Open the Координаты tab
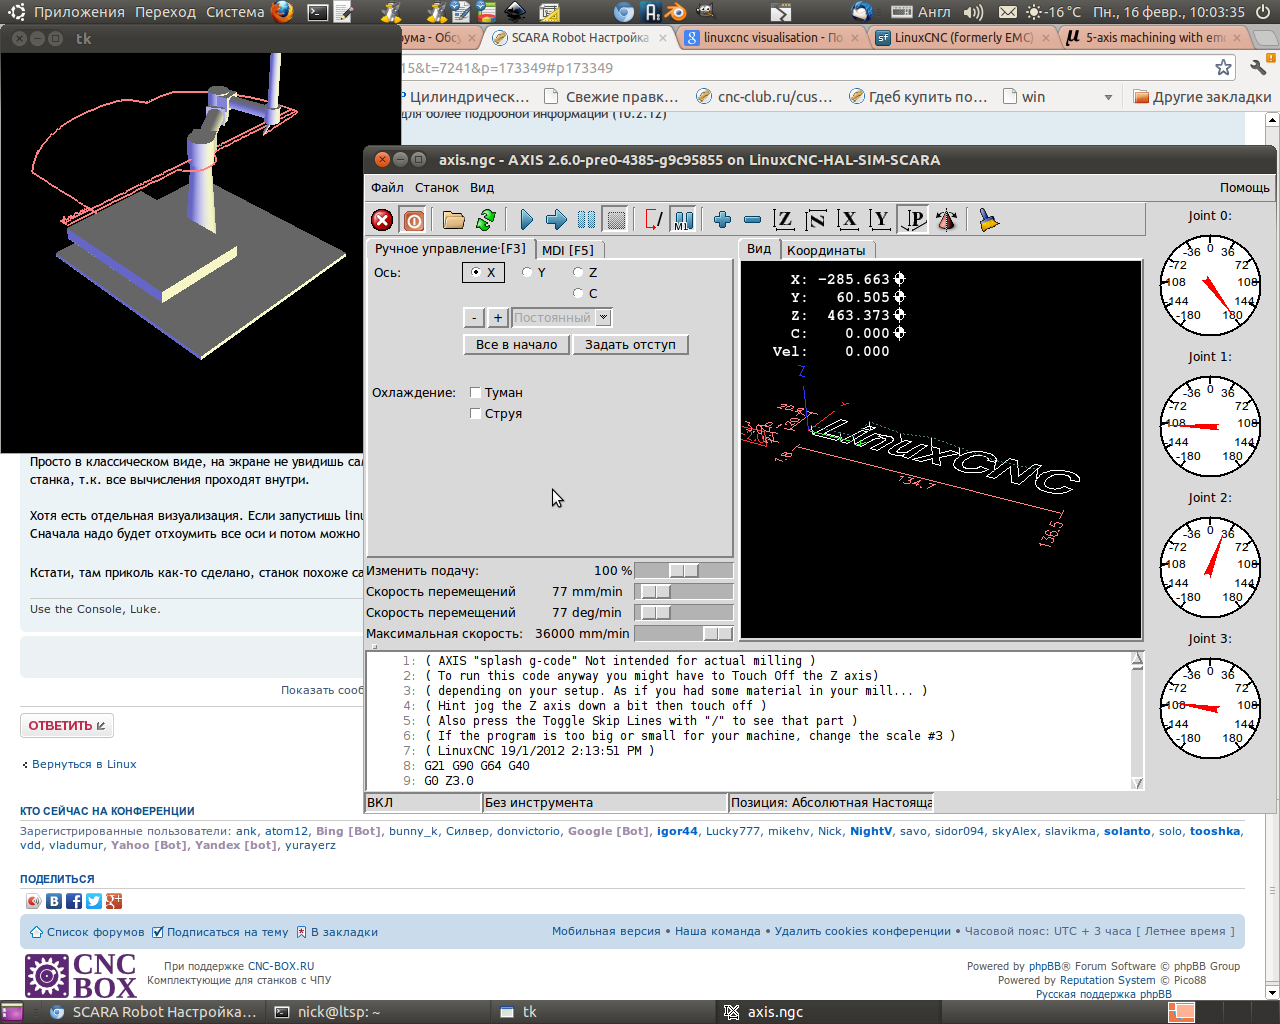Image resolution: width=1280 pixels, height=1024 pixels. (x=826, y=250)
